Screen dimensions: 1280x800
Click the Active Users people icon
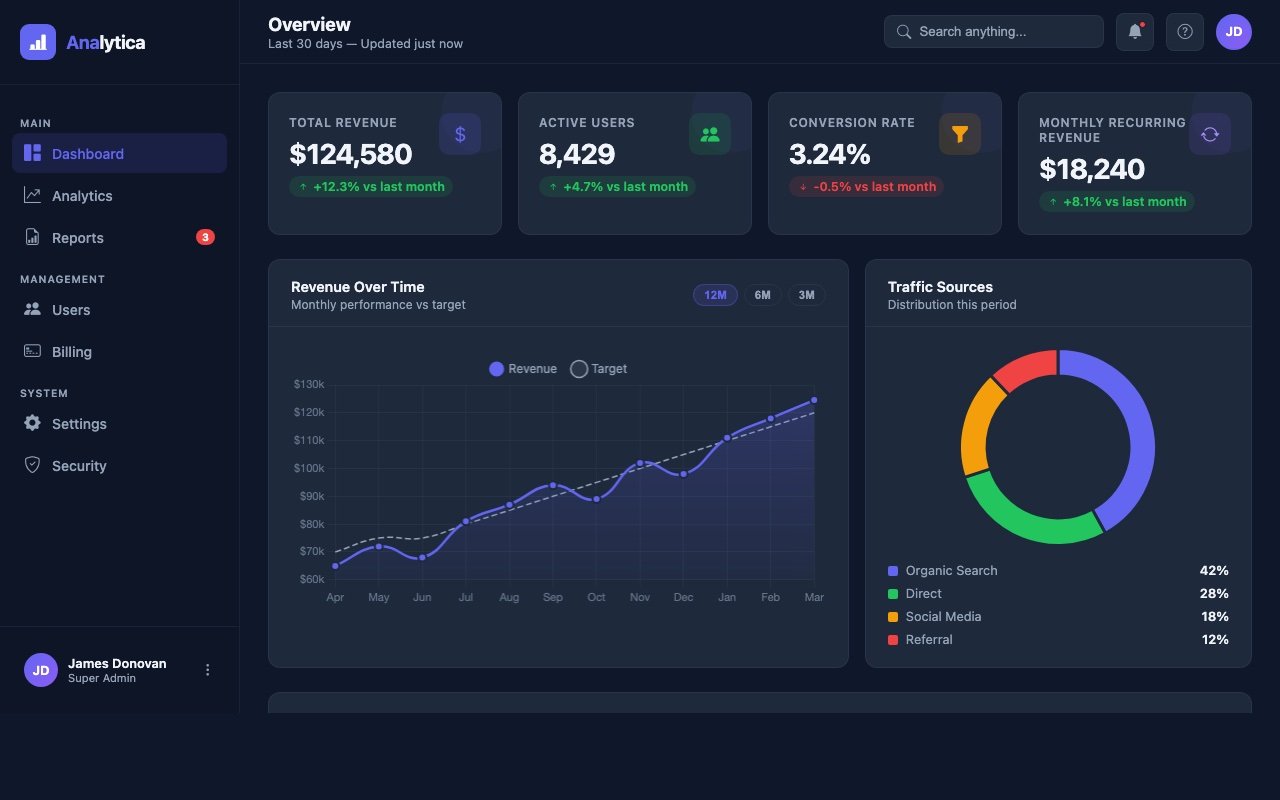click(710, 134)
